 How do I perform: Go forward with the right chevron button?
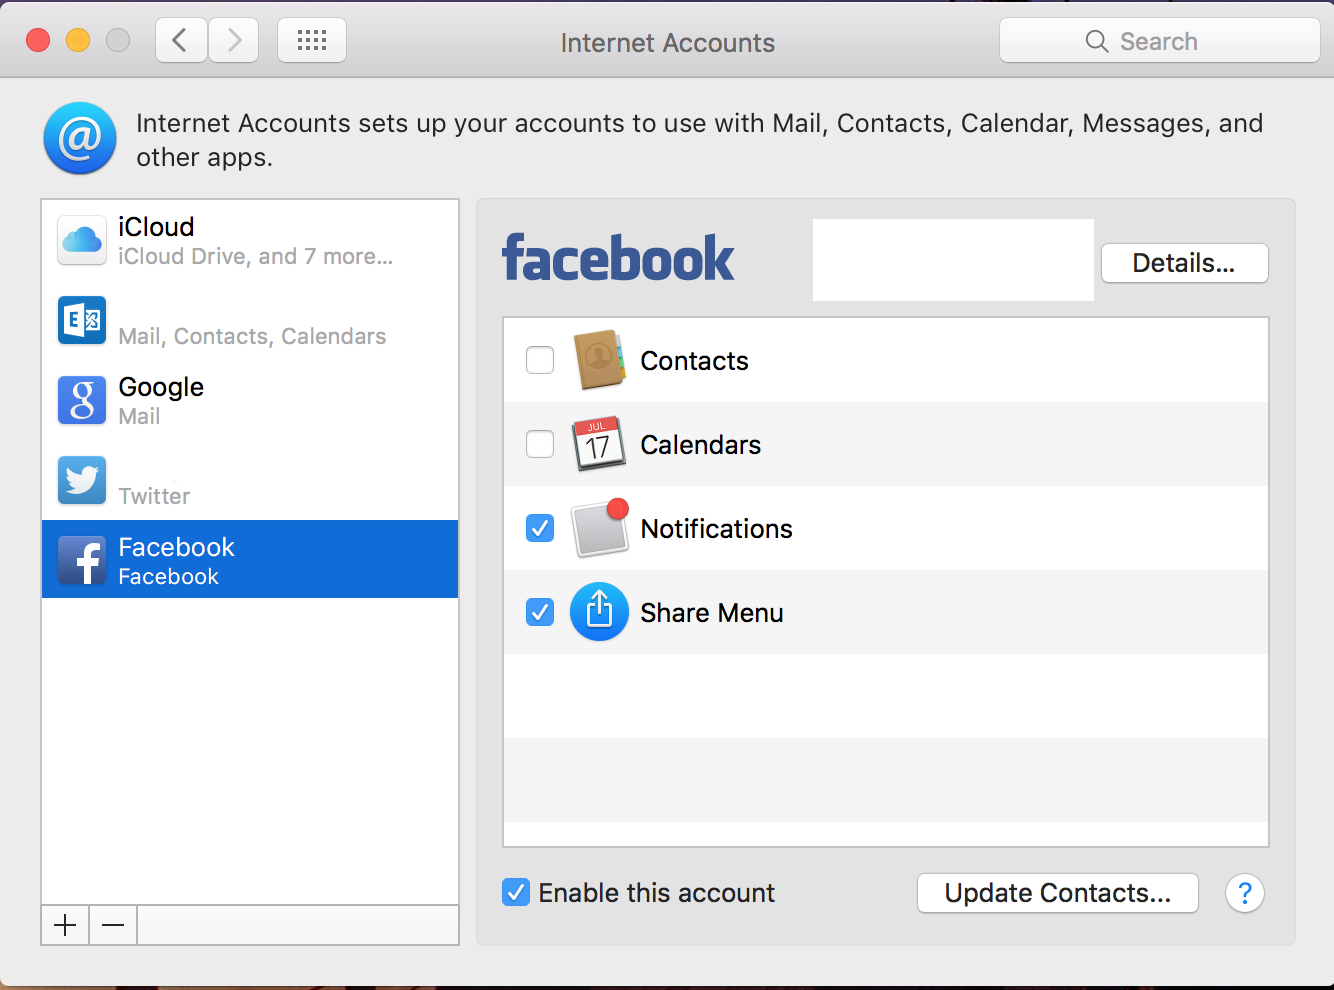coord(233,41)
